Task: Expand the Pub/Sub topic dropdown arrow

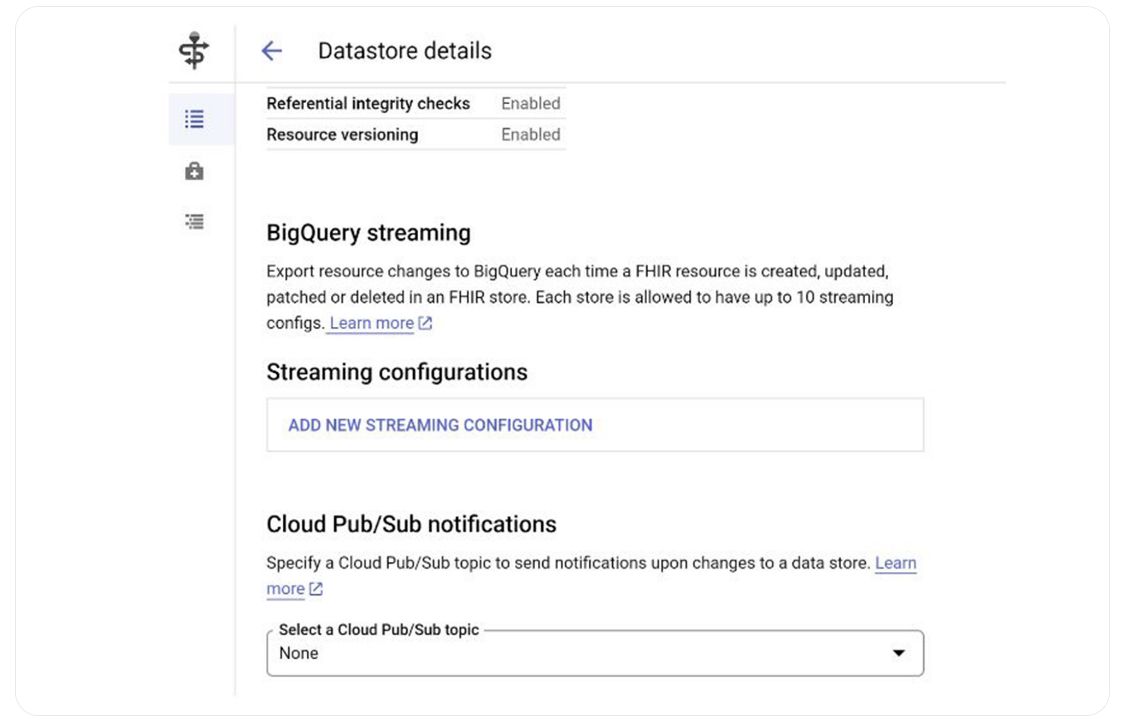Action: [898, 653]
